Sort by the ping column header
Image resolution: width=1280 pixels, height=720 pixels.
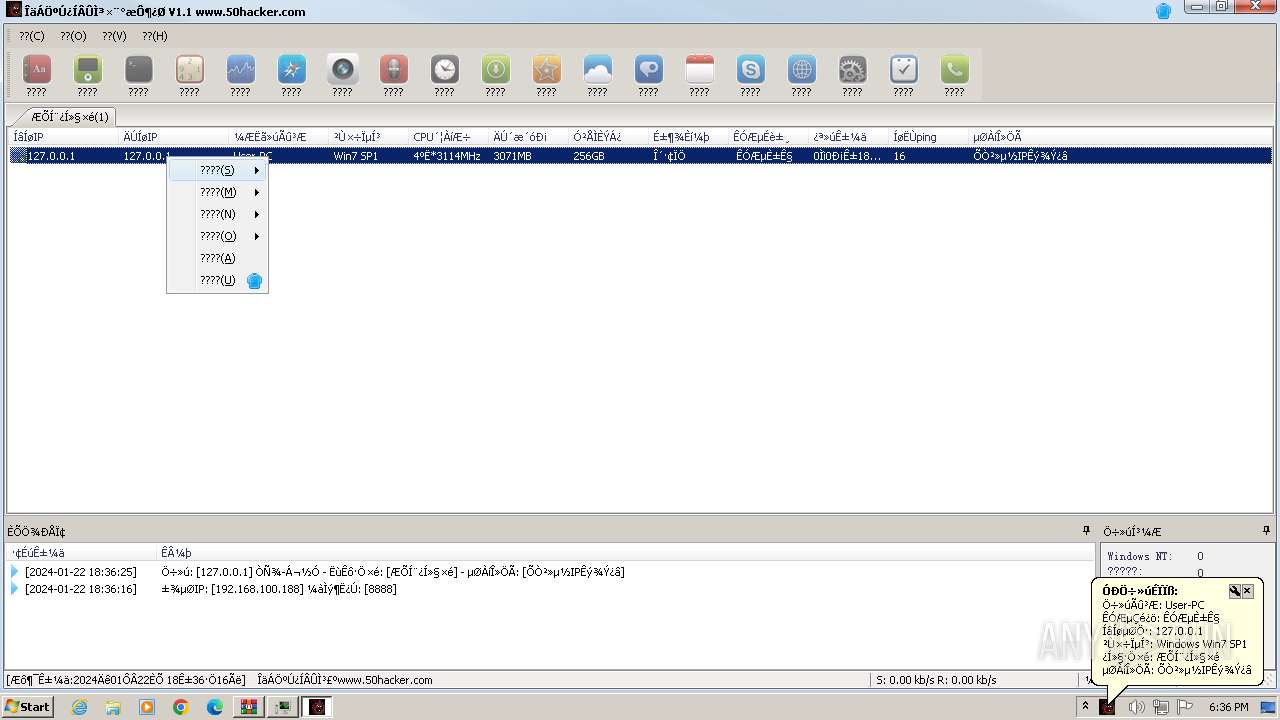[929, 137]
